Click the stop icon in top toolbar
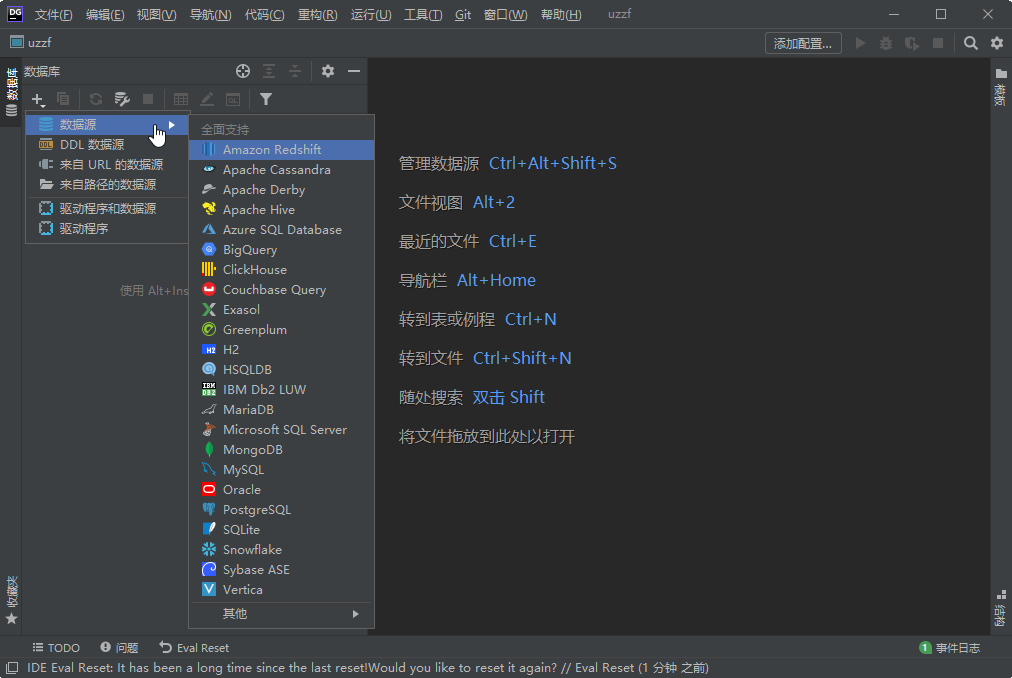1012x678 pixels. tap(938, 43)
